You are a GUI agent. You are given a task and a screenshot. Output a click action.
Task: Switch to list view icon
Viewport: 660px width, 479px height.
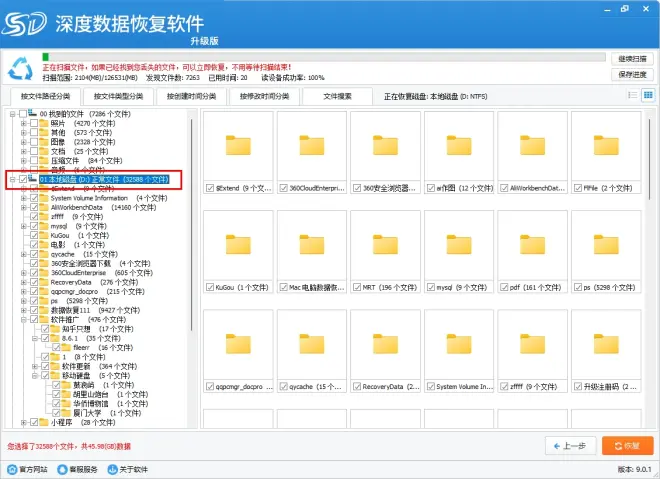633,95
